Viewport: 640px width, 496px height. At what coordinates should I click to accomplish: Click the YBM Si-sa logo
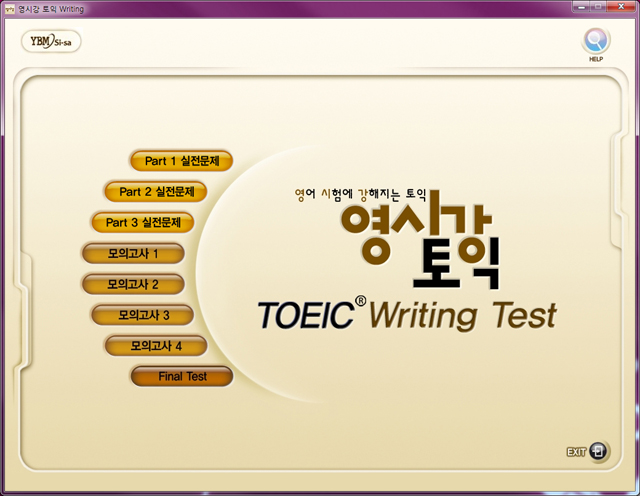[x=51, y=42]
